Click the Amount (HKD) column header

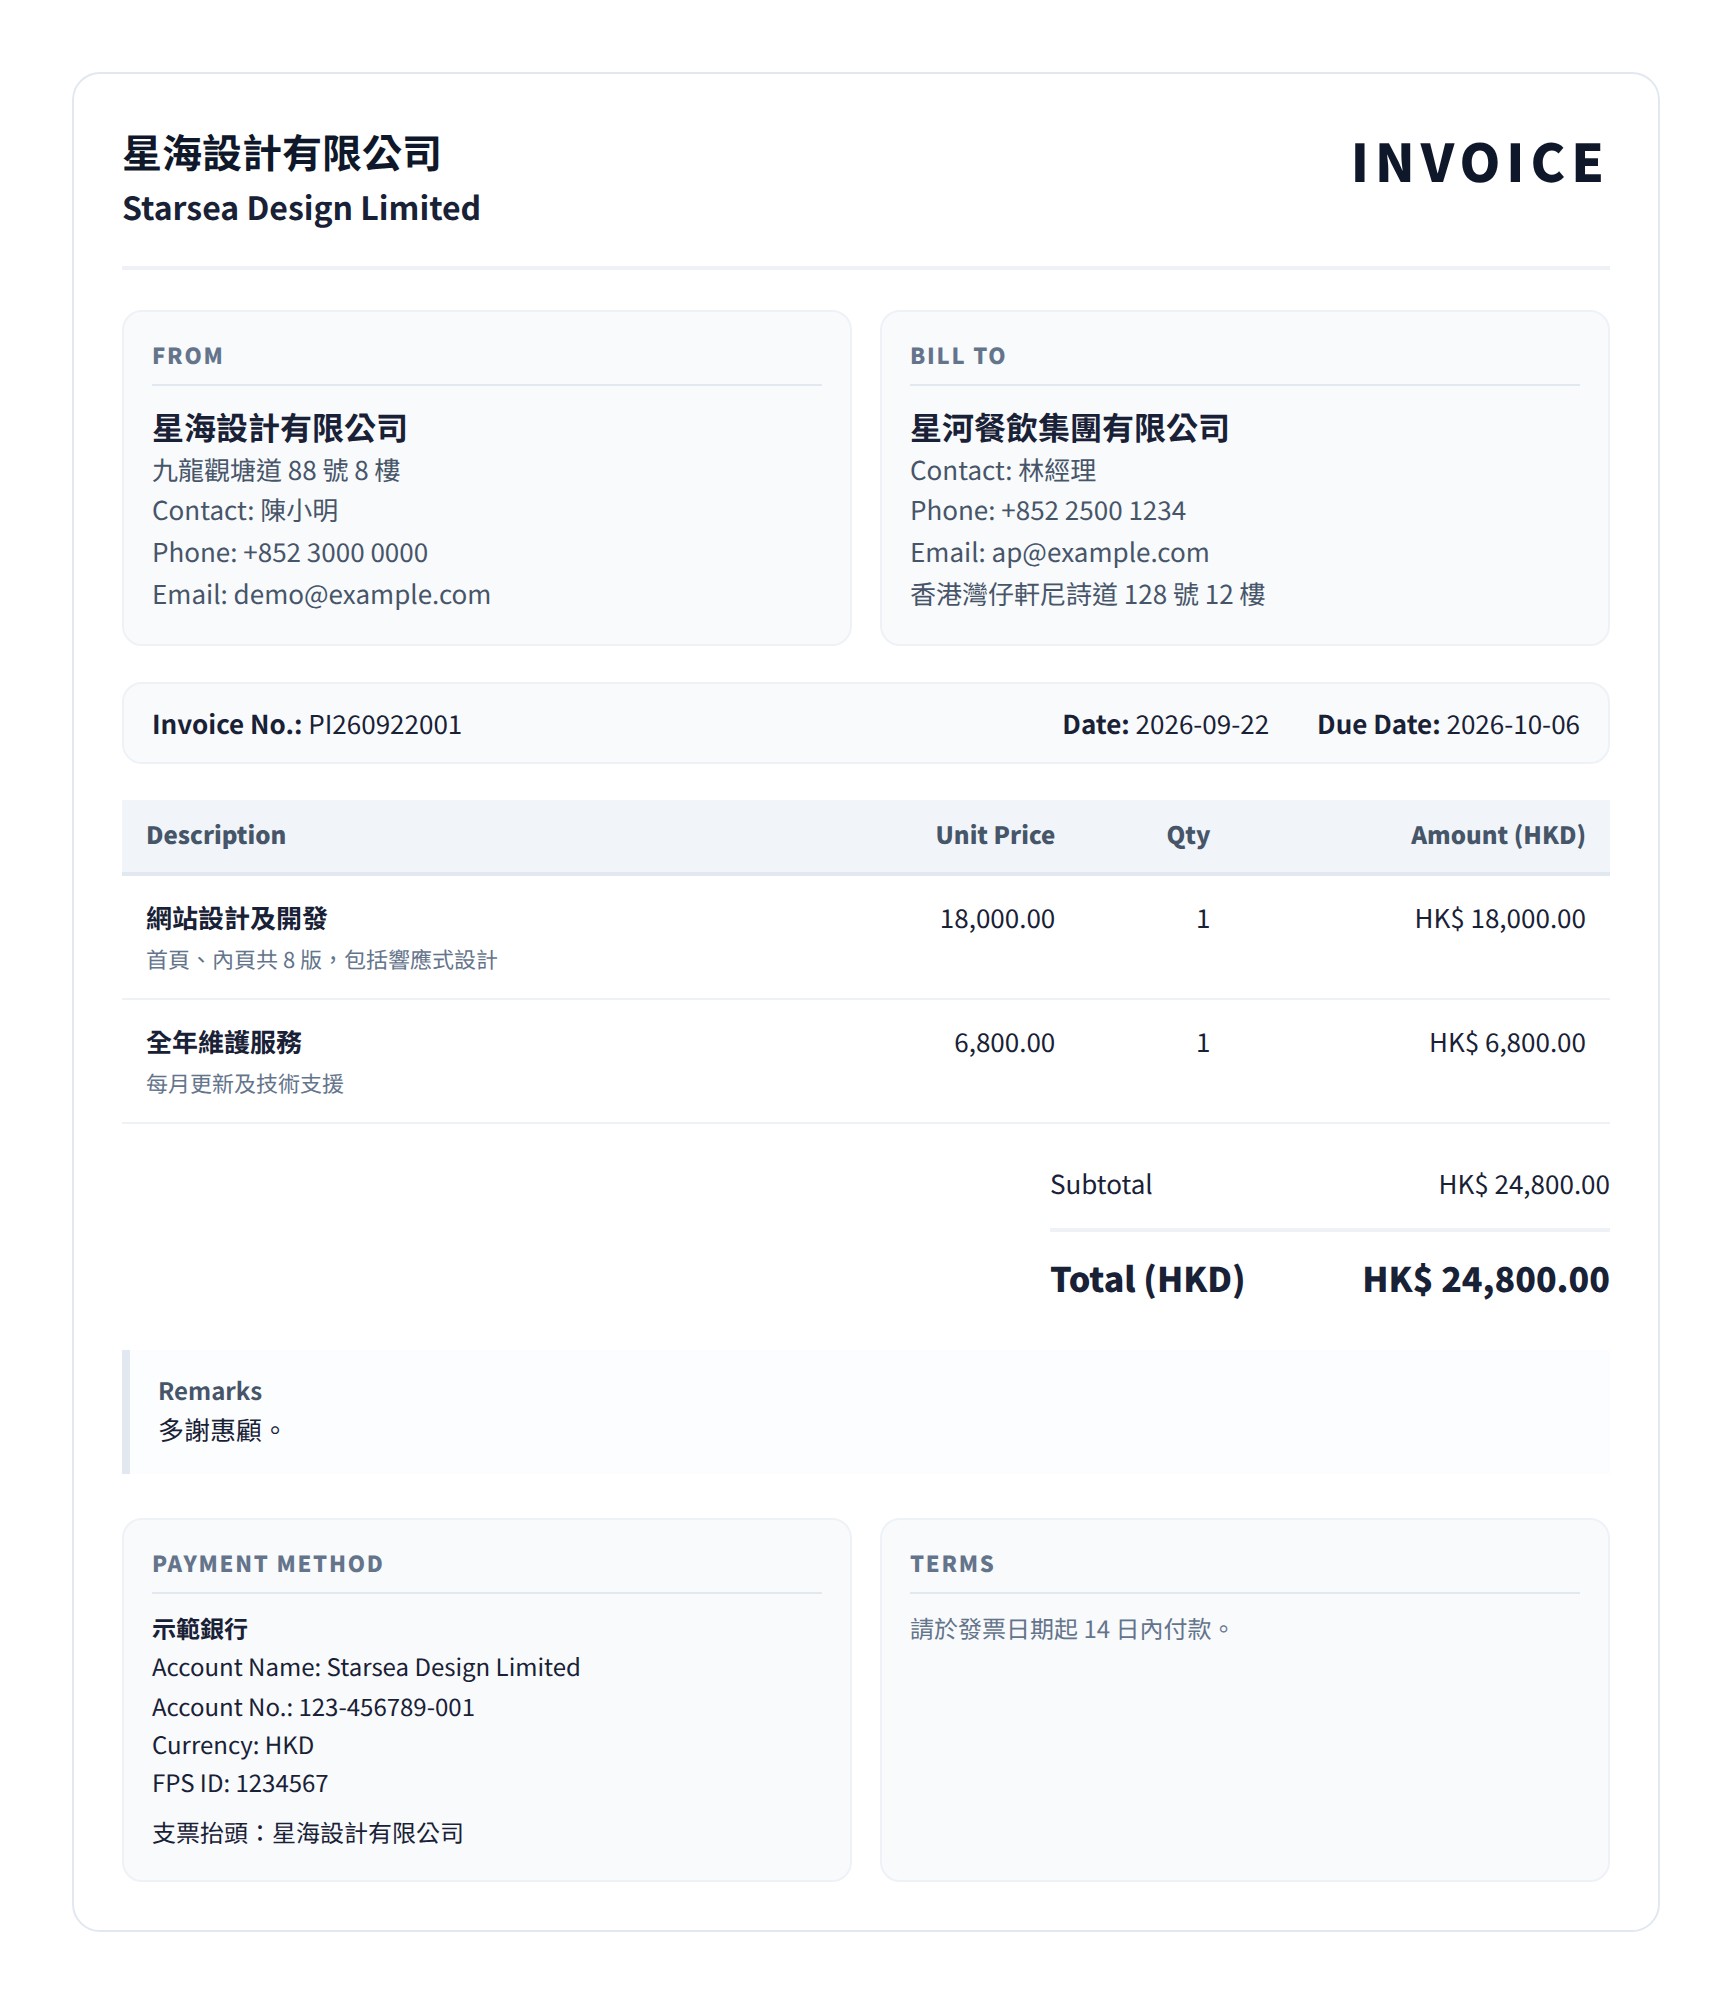coord(1498,835)
